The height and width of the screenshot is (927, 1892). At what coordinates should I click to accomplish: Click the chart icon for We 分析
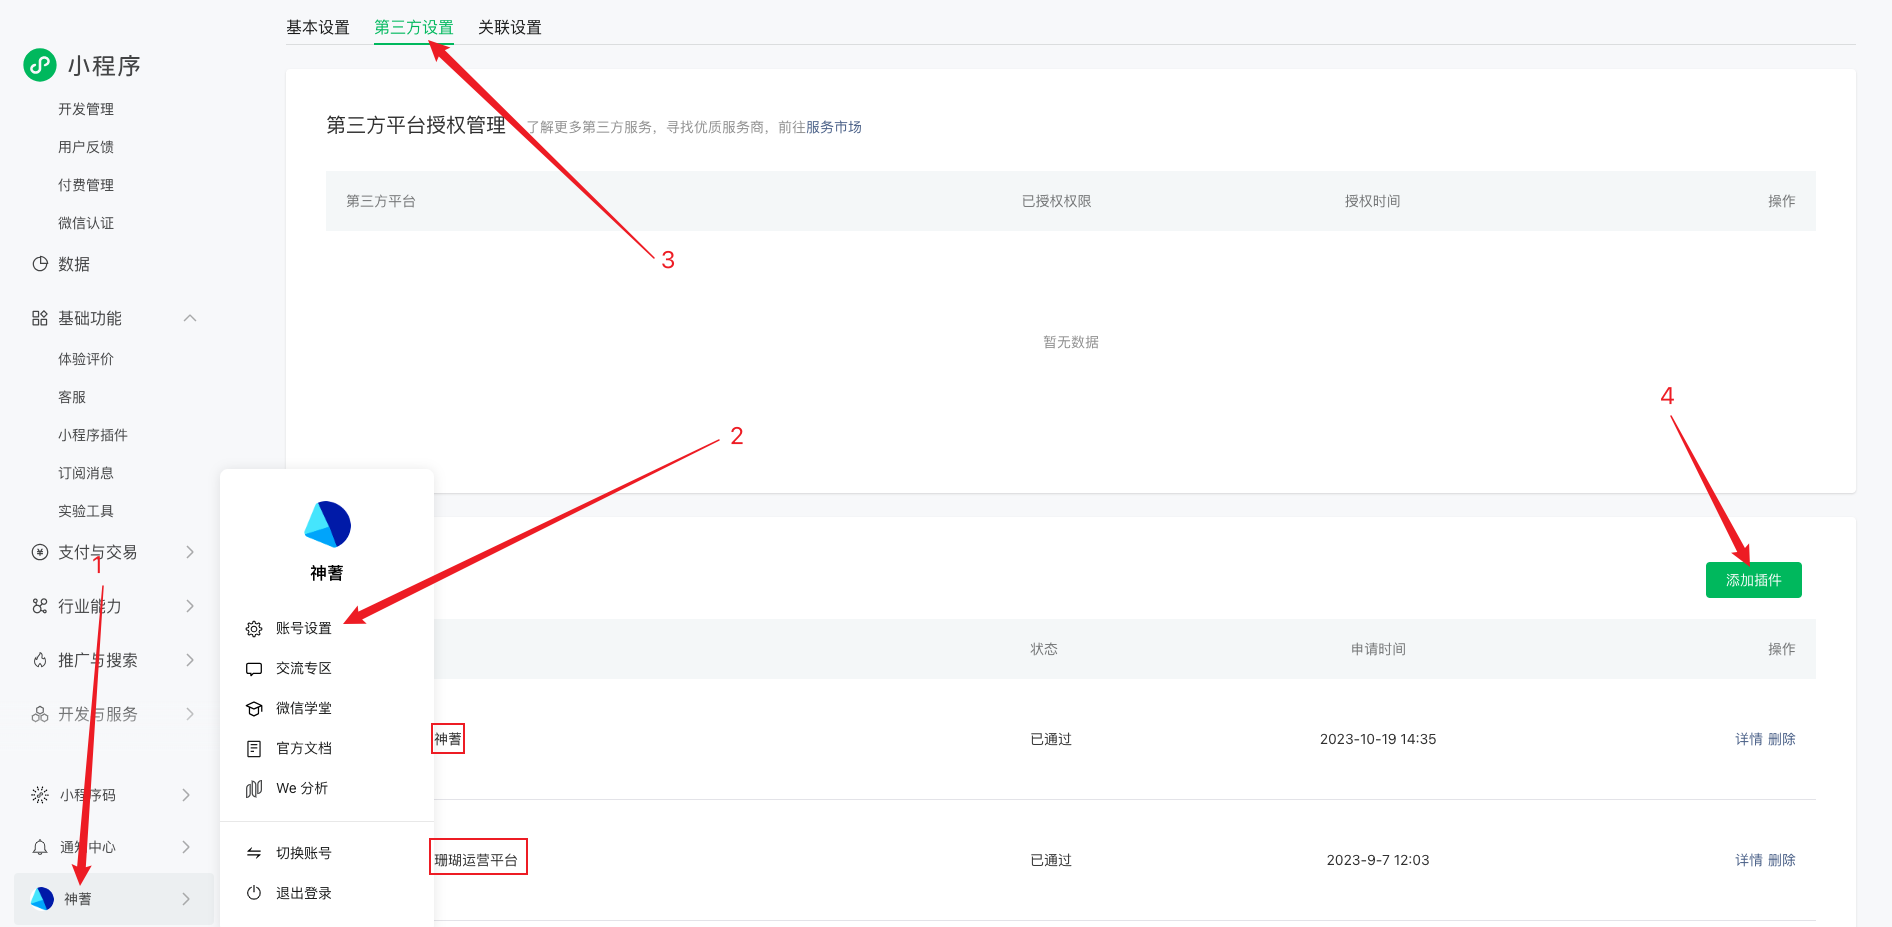tap(254, 789)
